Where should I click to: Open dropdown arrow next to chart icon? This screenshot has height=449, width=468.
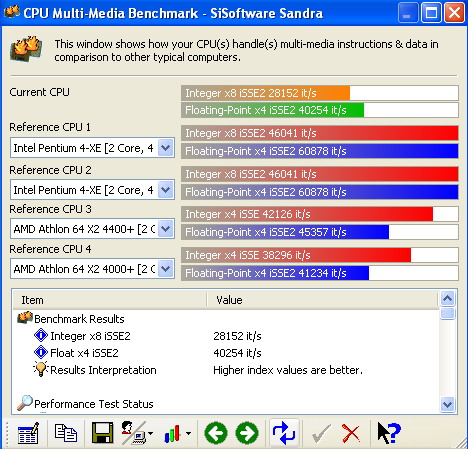click(188, 433)
